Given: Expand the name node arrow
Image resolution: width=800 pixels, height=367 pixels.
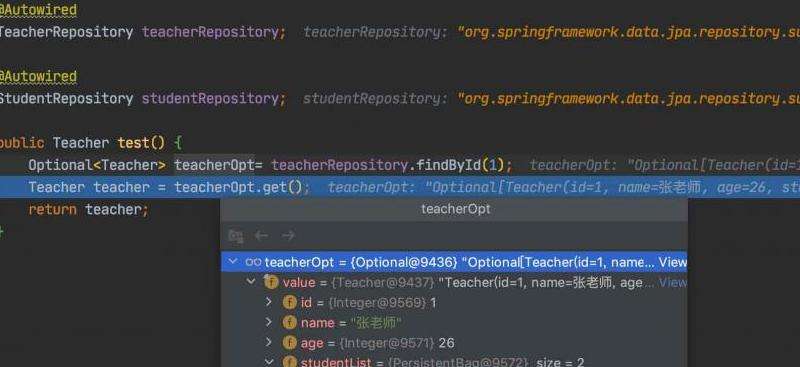Looking at the screenshot, I should coord(269,322).
